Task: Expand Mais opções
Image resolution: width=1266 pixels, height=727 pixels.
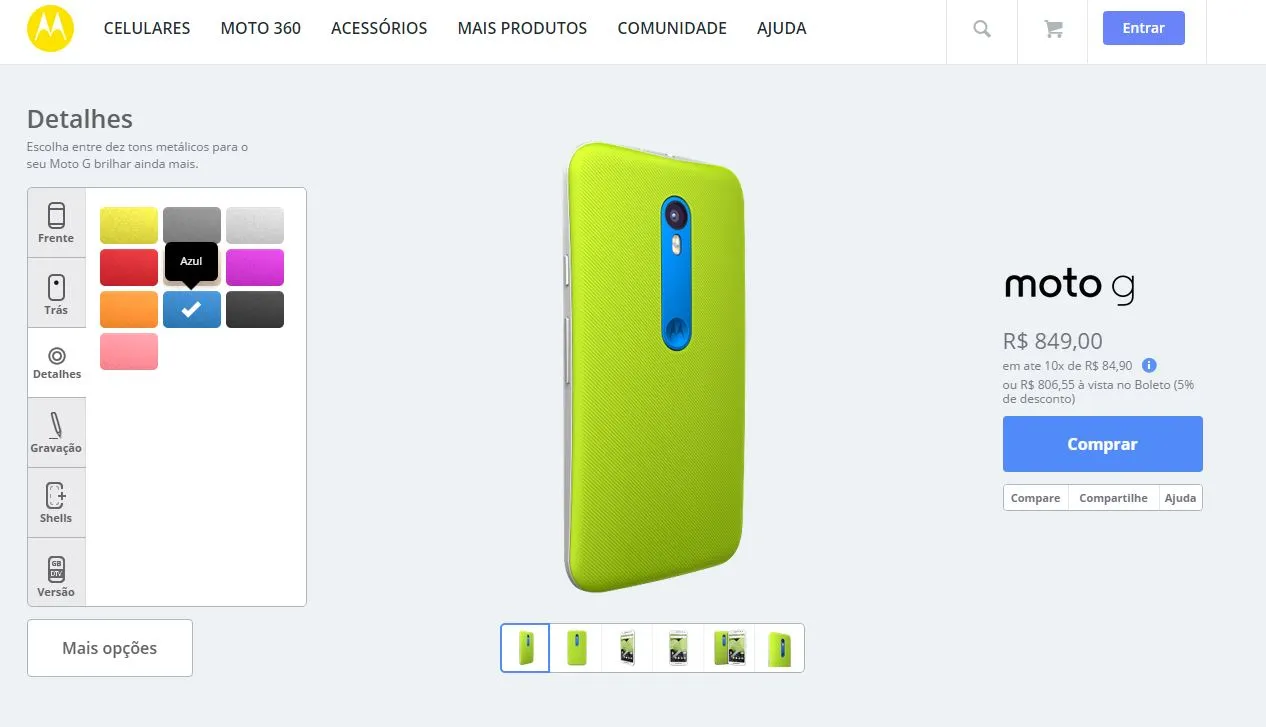Action: 110,648
